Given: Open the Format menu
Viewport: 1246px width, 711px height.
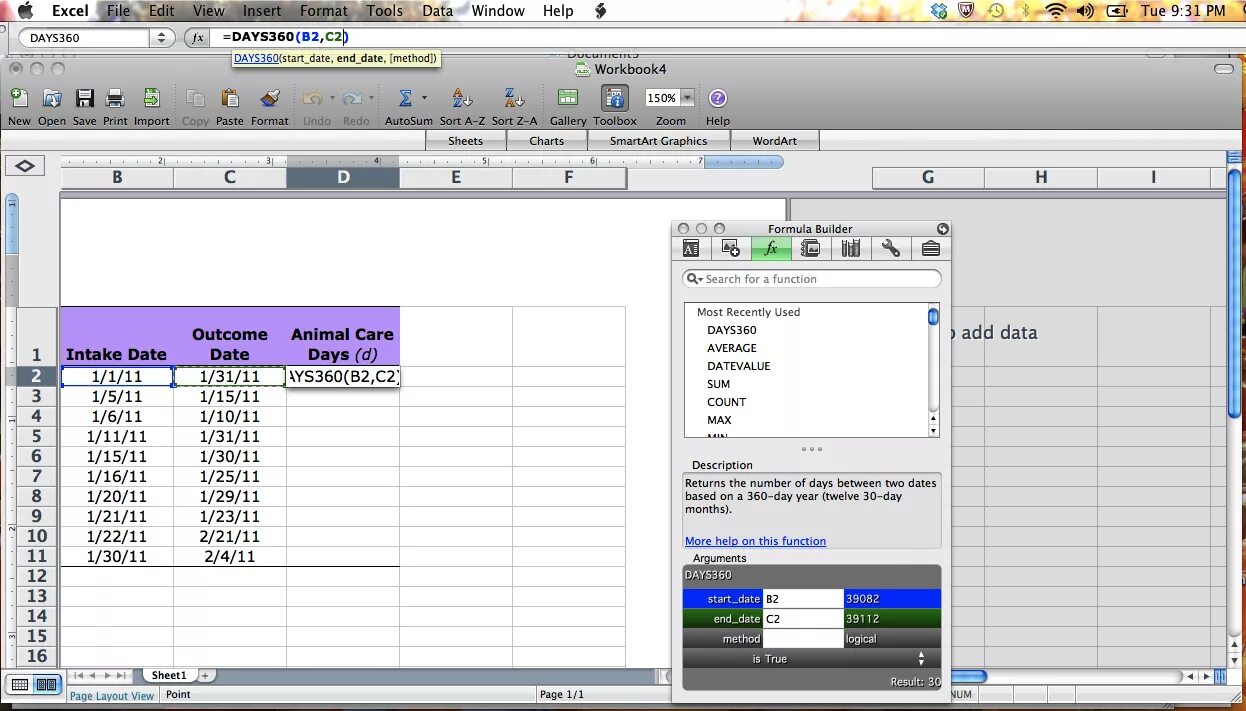Looking at the screenshot, I should pos(324,11).
